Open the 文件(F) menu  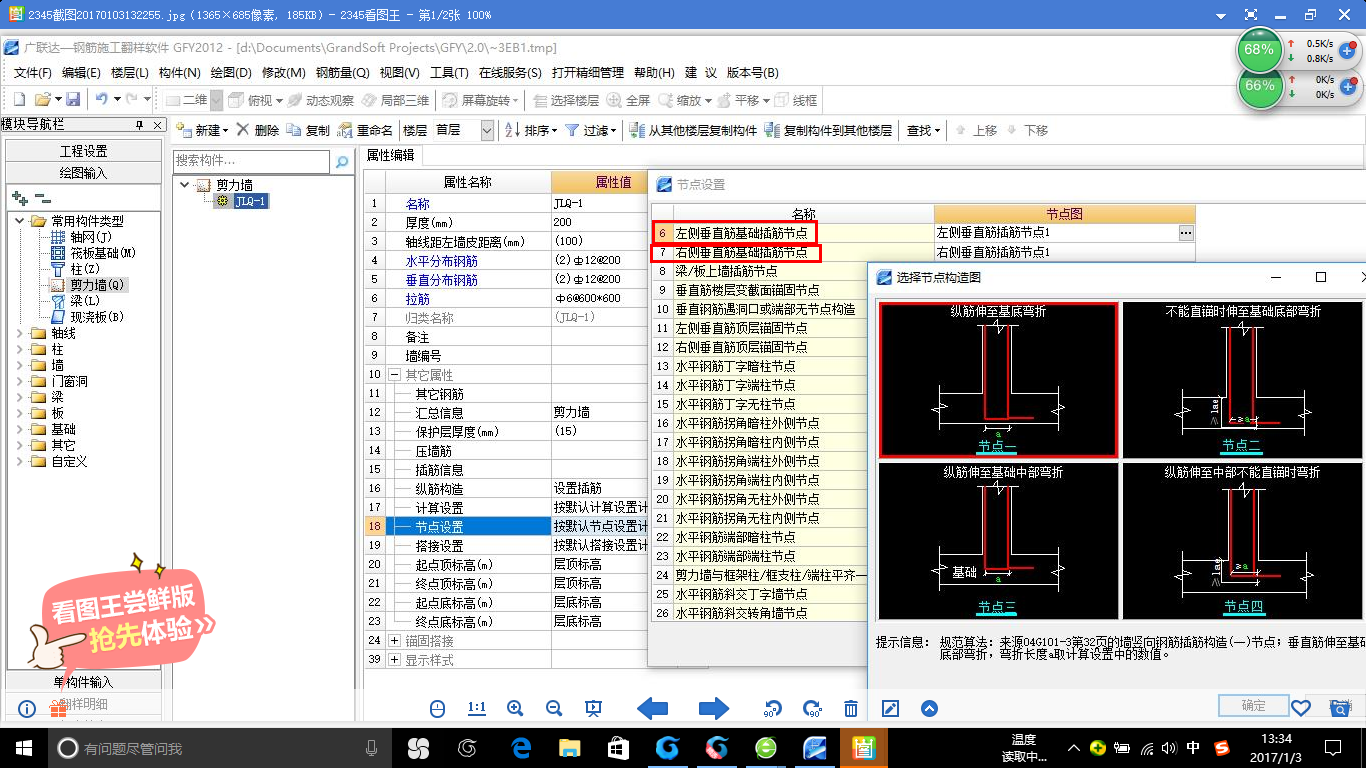click(x=32, y=72)
